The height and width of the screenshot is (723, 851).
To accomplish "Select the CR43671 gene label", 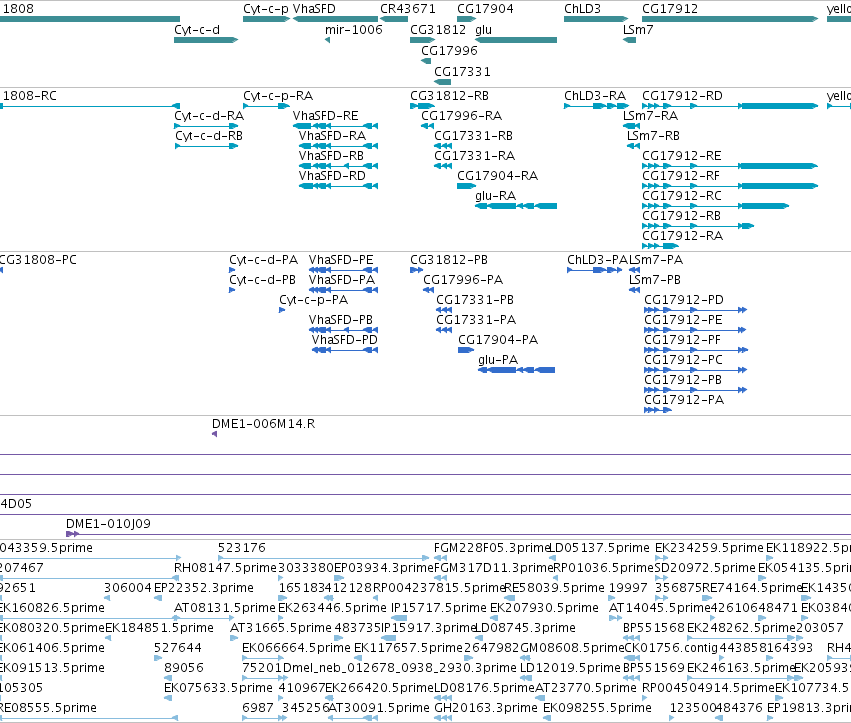I will point(408,9).
